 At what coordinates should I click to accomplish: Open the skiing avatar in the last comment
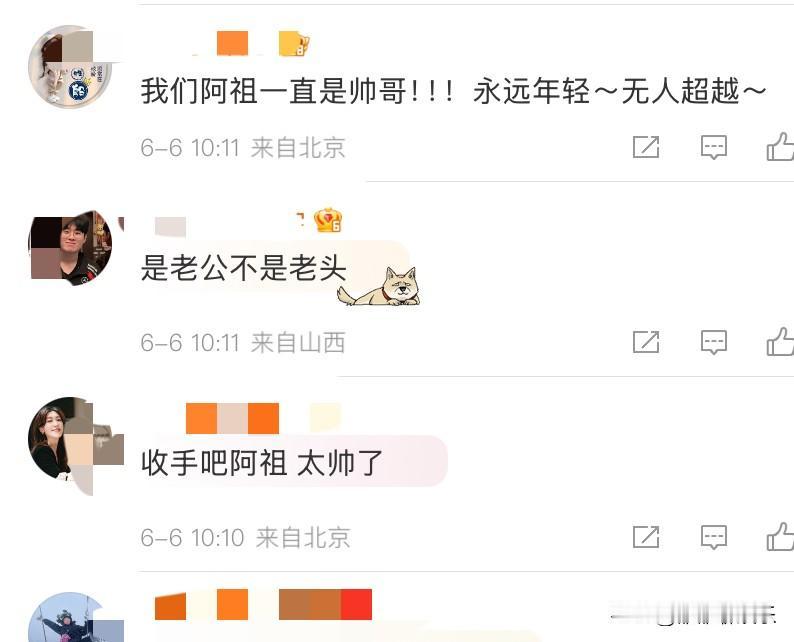[x=70, y=618]
